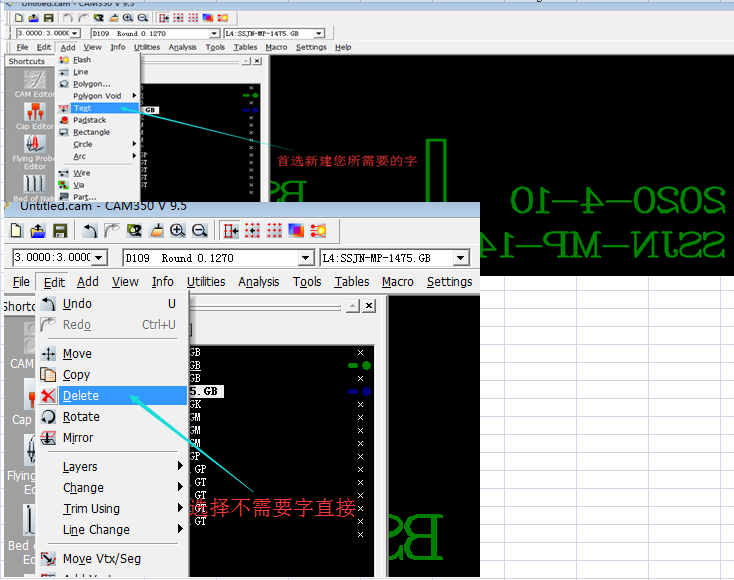Viewport: 734px width, 580px height.
Task: Click the Padstack icon in Add menu
Action: [65, 120]
